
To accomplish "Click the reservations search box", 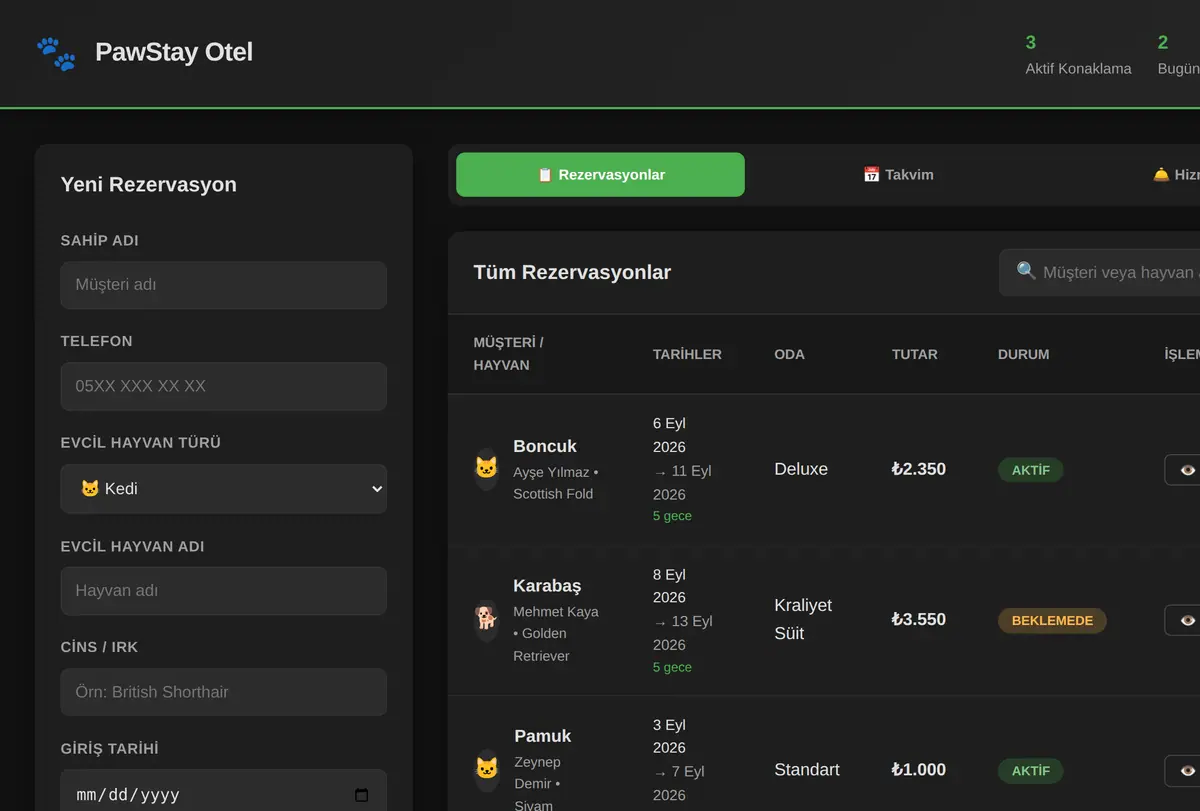I will point(1100,272).
